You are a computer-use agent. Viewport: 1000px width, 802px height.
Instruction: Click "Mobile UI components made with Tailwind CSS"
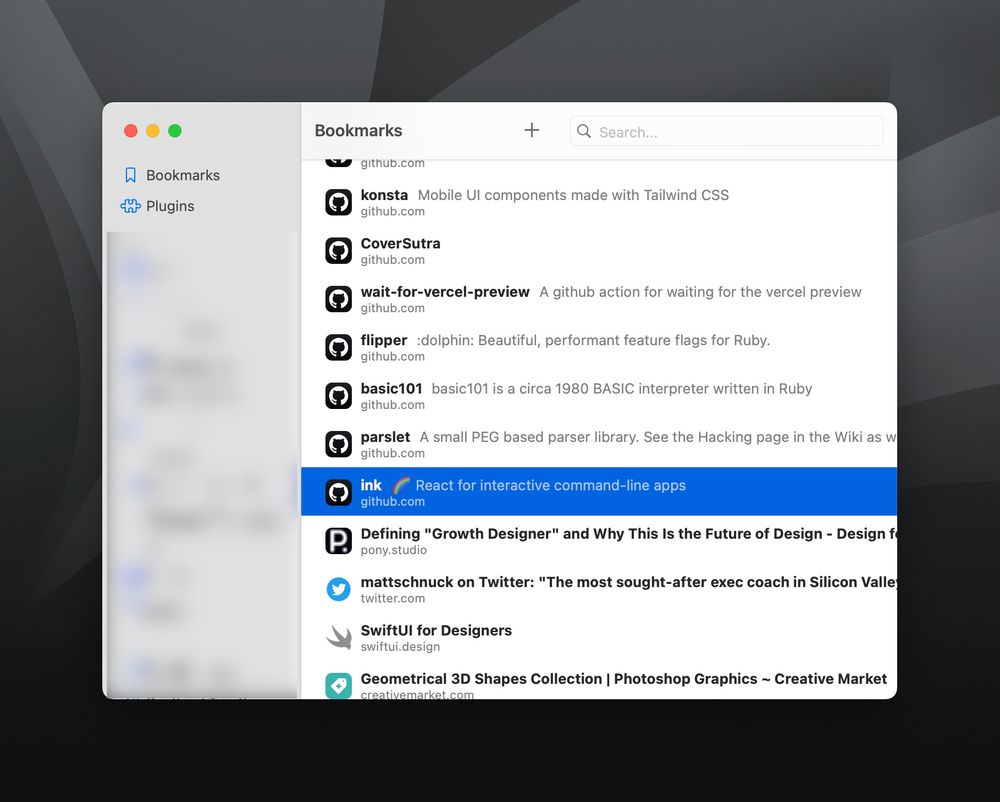[x=573, y=195]
